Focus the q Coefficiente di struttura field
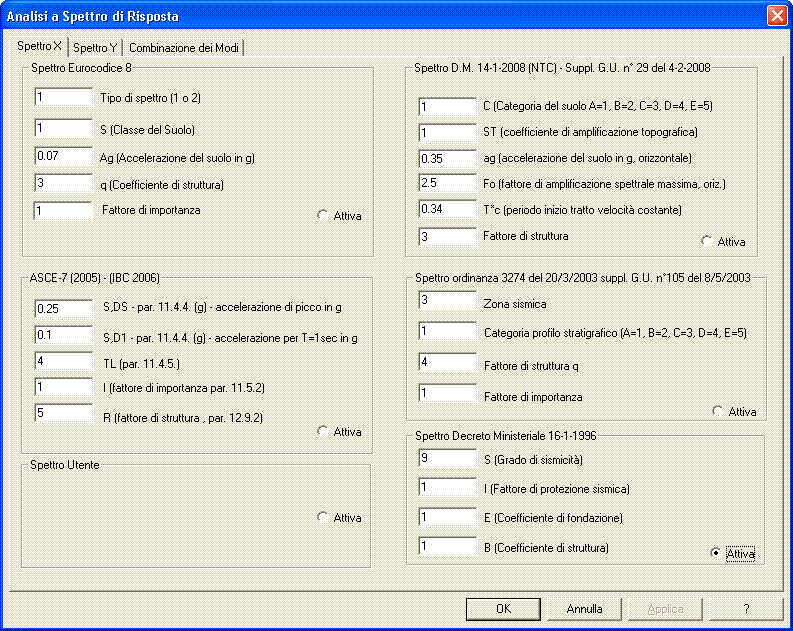 (x=63, y=184)
